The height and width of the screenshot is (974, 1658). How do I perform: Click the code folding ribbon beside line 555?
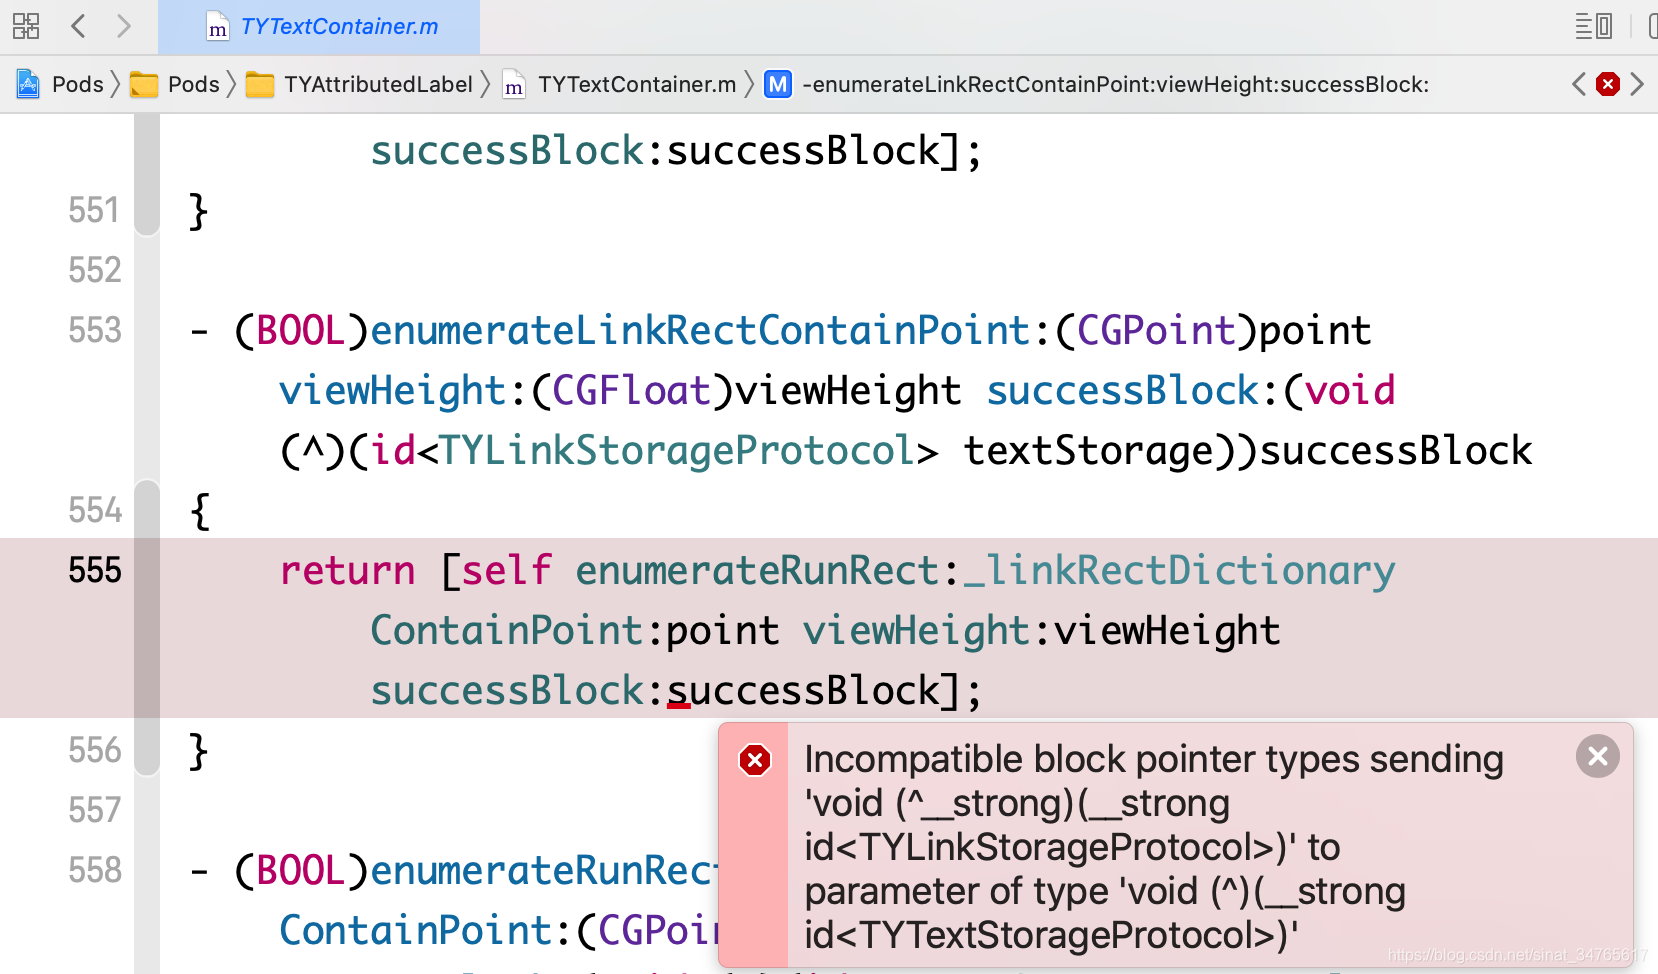tap(147, 628)
